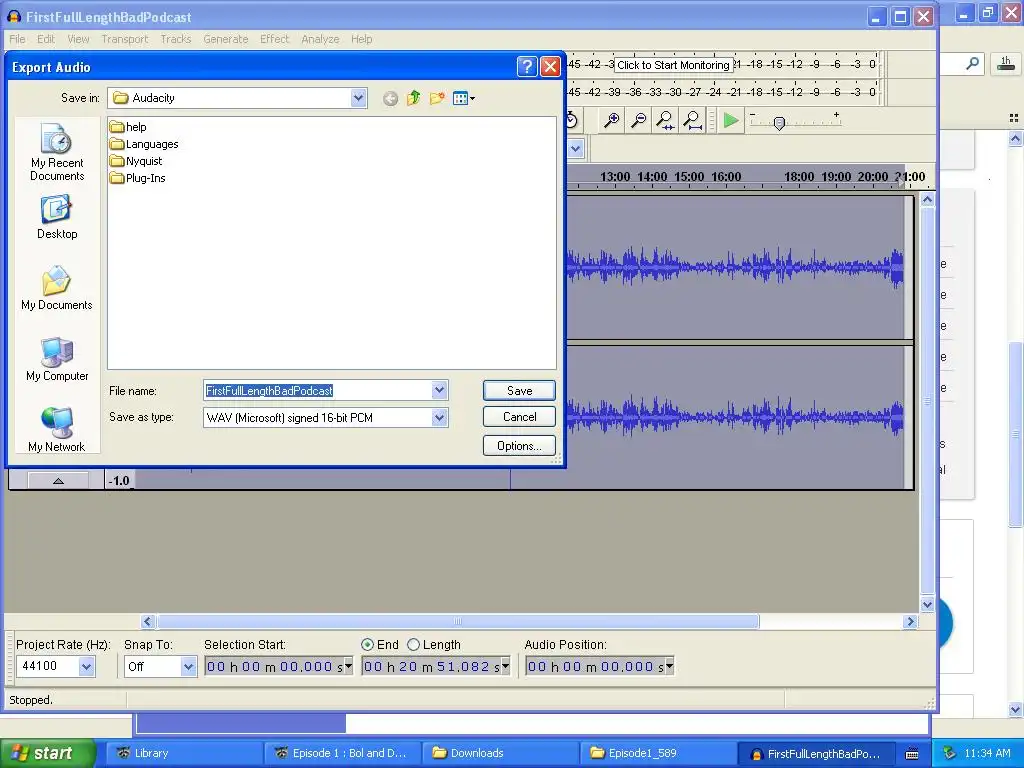
Task: Open My Computer in places bar
Action: coord(57,359)
